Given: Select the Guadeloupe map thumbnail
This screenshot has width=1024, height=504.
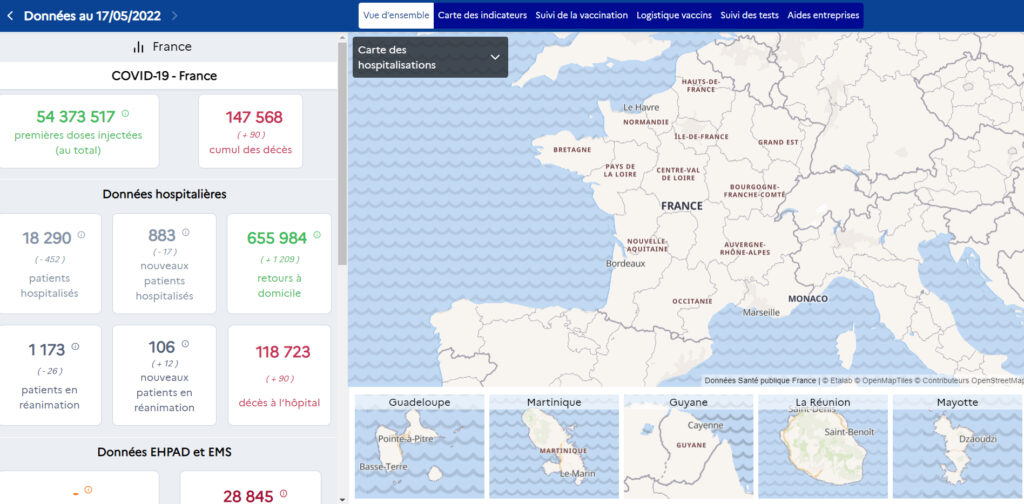Looking at the screenshot, I should coord(418,446).
